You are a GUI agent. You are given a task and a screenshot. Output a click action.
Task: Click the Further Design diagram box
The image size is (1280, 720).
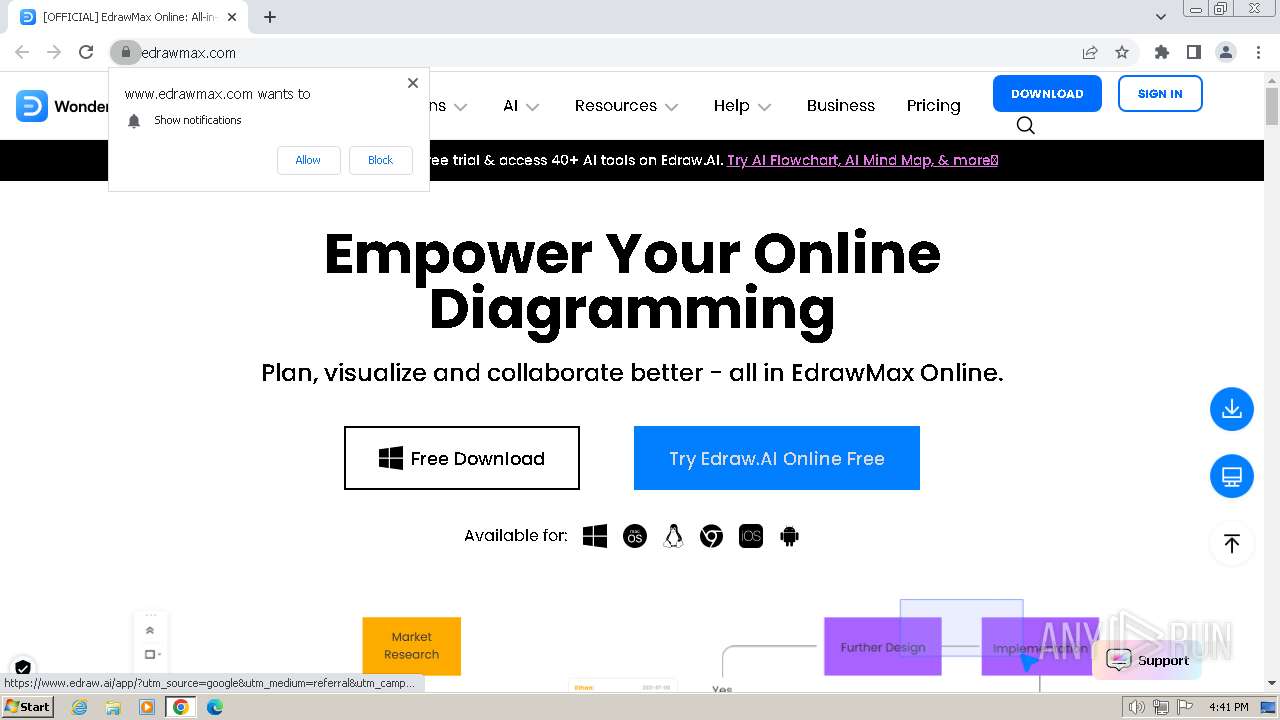[x=883, y=647]
